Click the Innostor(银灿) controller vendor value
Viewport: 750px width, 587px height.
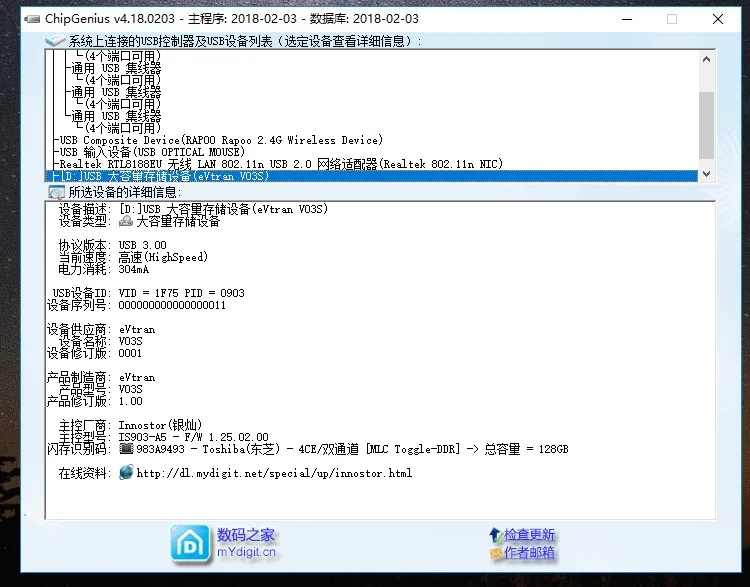click(x=160, y=425)
